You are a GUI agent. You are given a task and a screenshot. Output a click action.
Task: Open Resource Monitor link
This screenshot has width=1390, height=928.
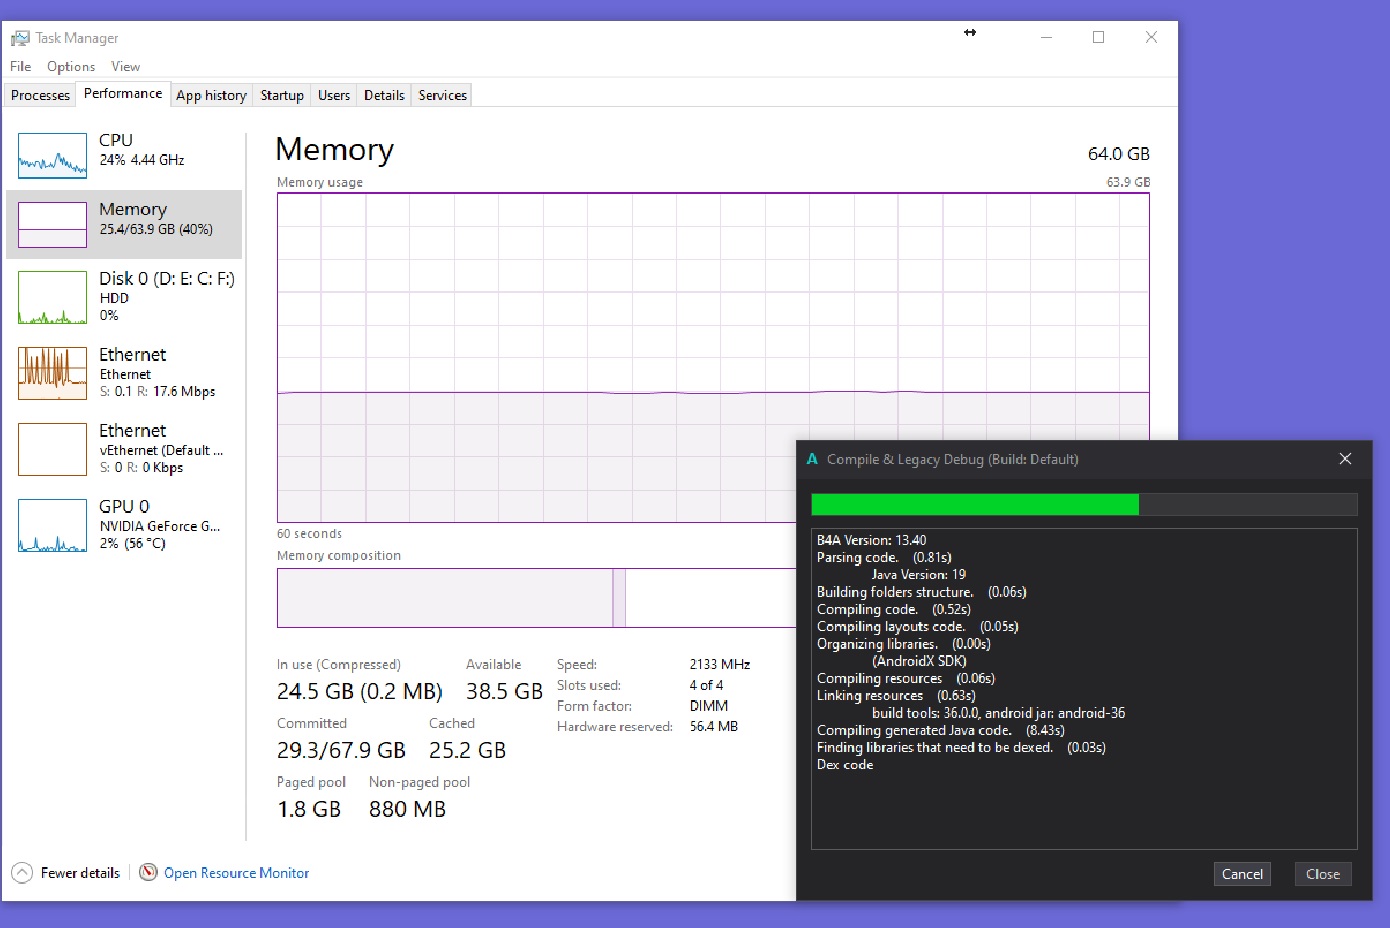coord(236,873)
